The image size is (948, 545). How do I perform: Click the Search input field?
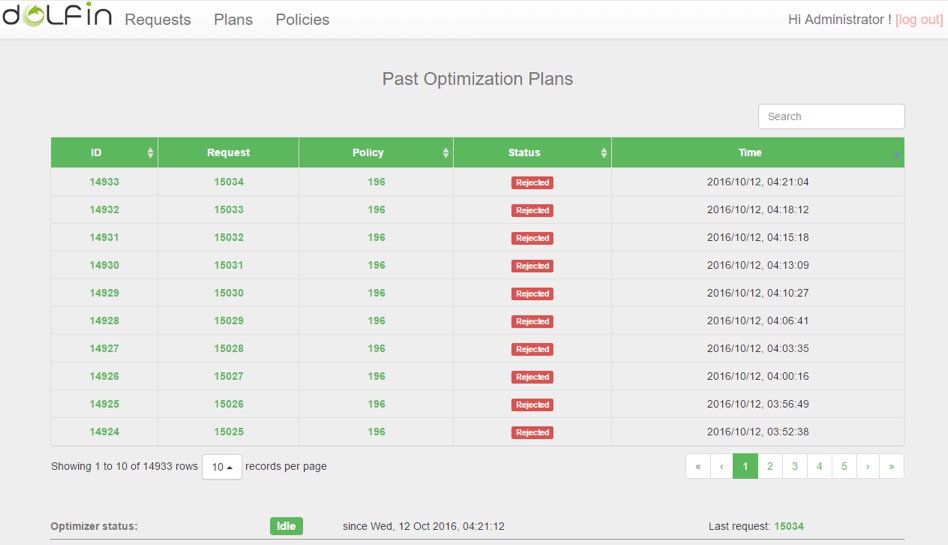831,116
